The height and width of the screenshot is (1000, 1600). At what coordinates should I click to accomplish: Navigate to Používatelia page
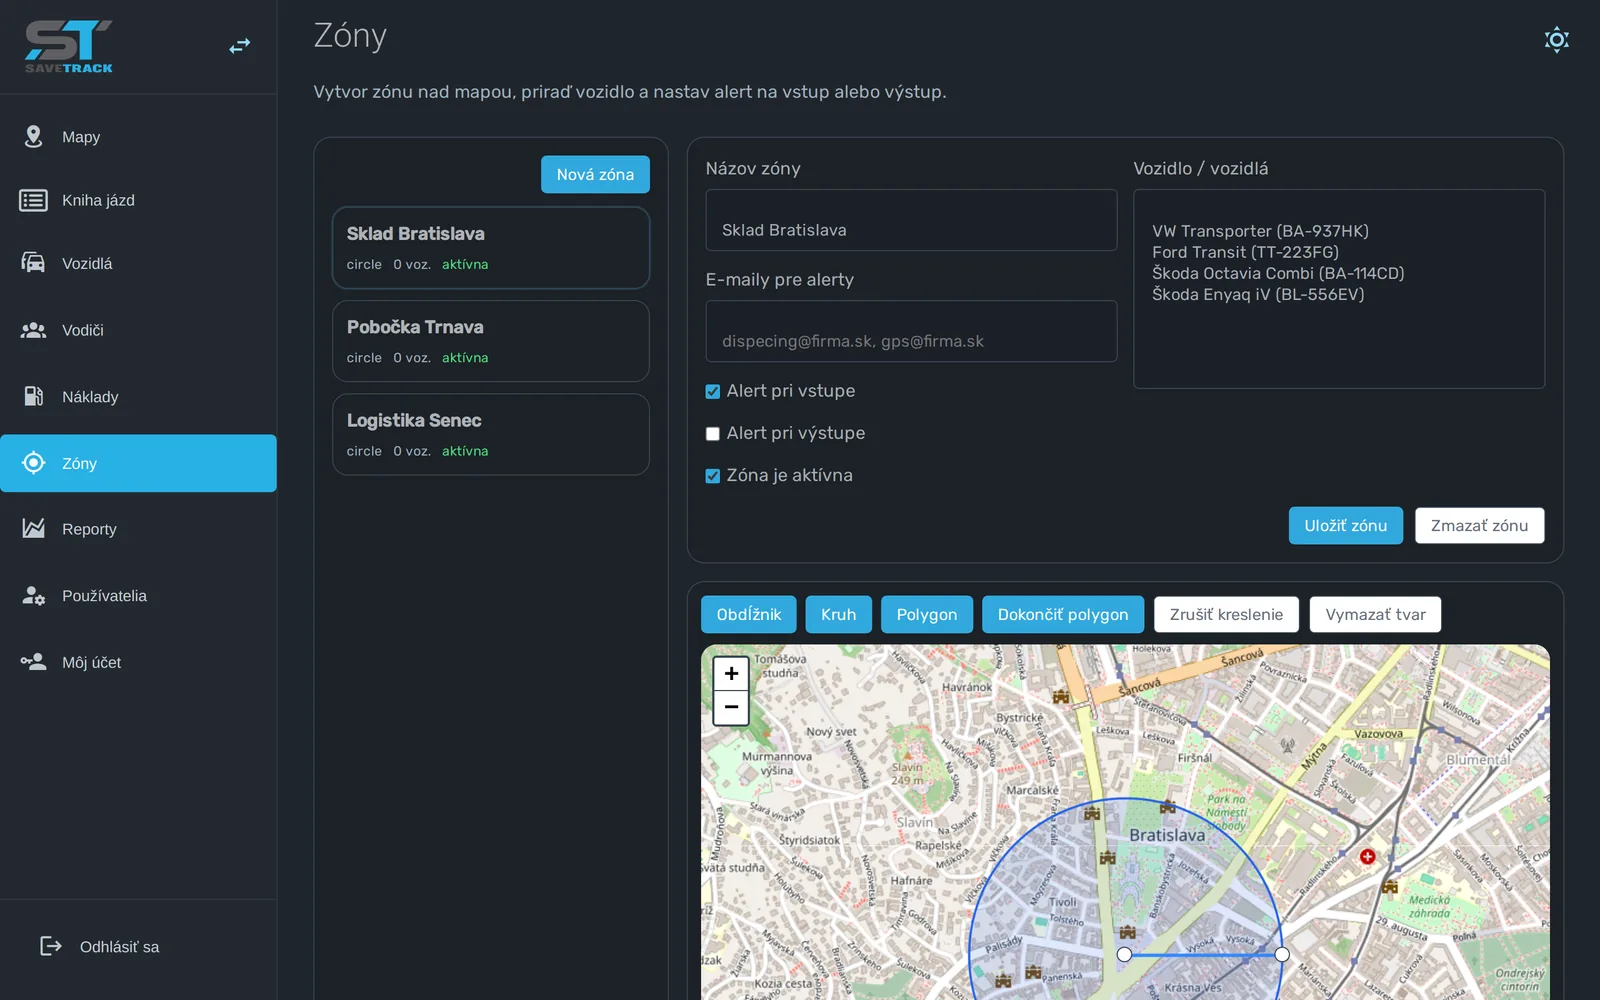click(138, 596)
